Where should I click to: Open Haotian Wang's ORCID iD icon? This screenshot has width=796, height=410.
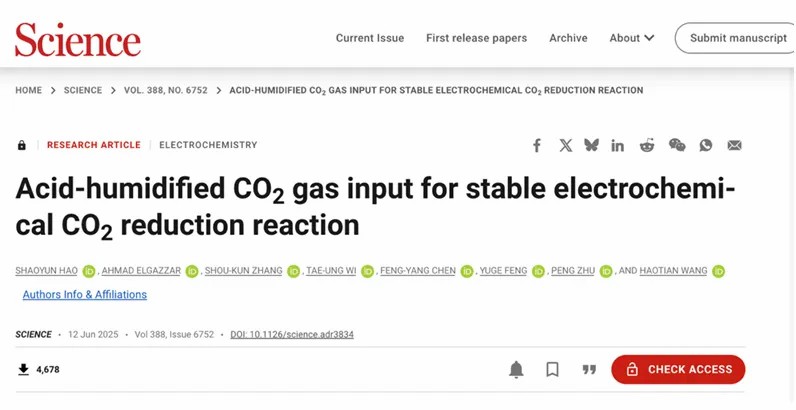coord(718,271)
